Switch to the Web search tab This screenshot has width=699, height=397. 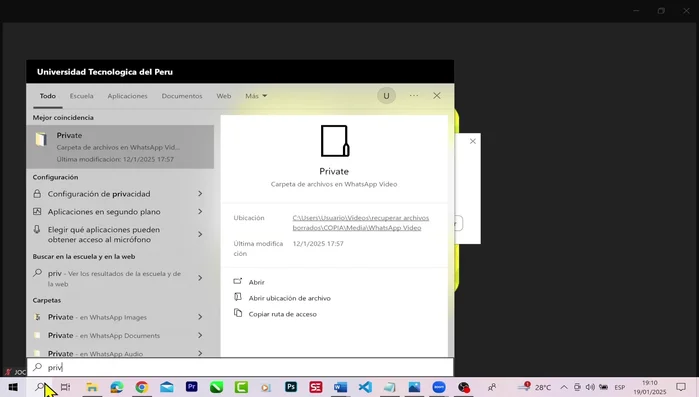click(224, 96)
